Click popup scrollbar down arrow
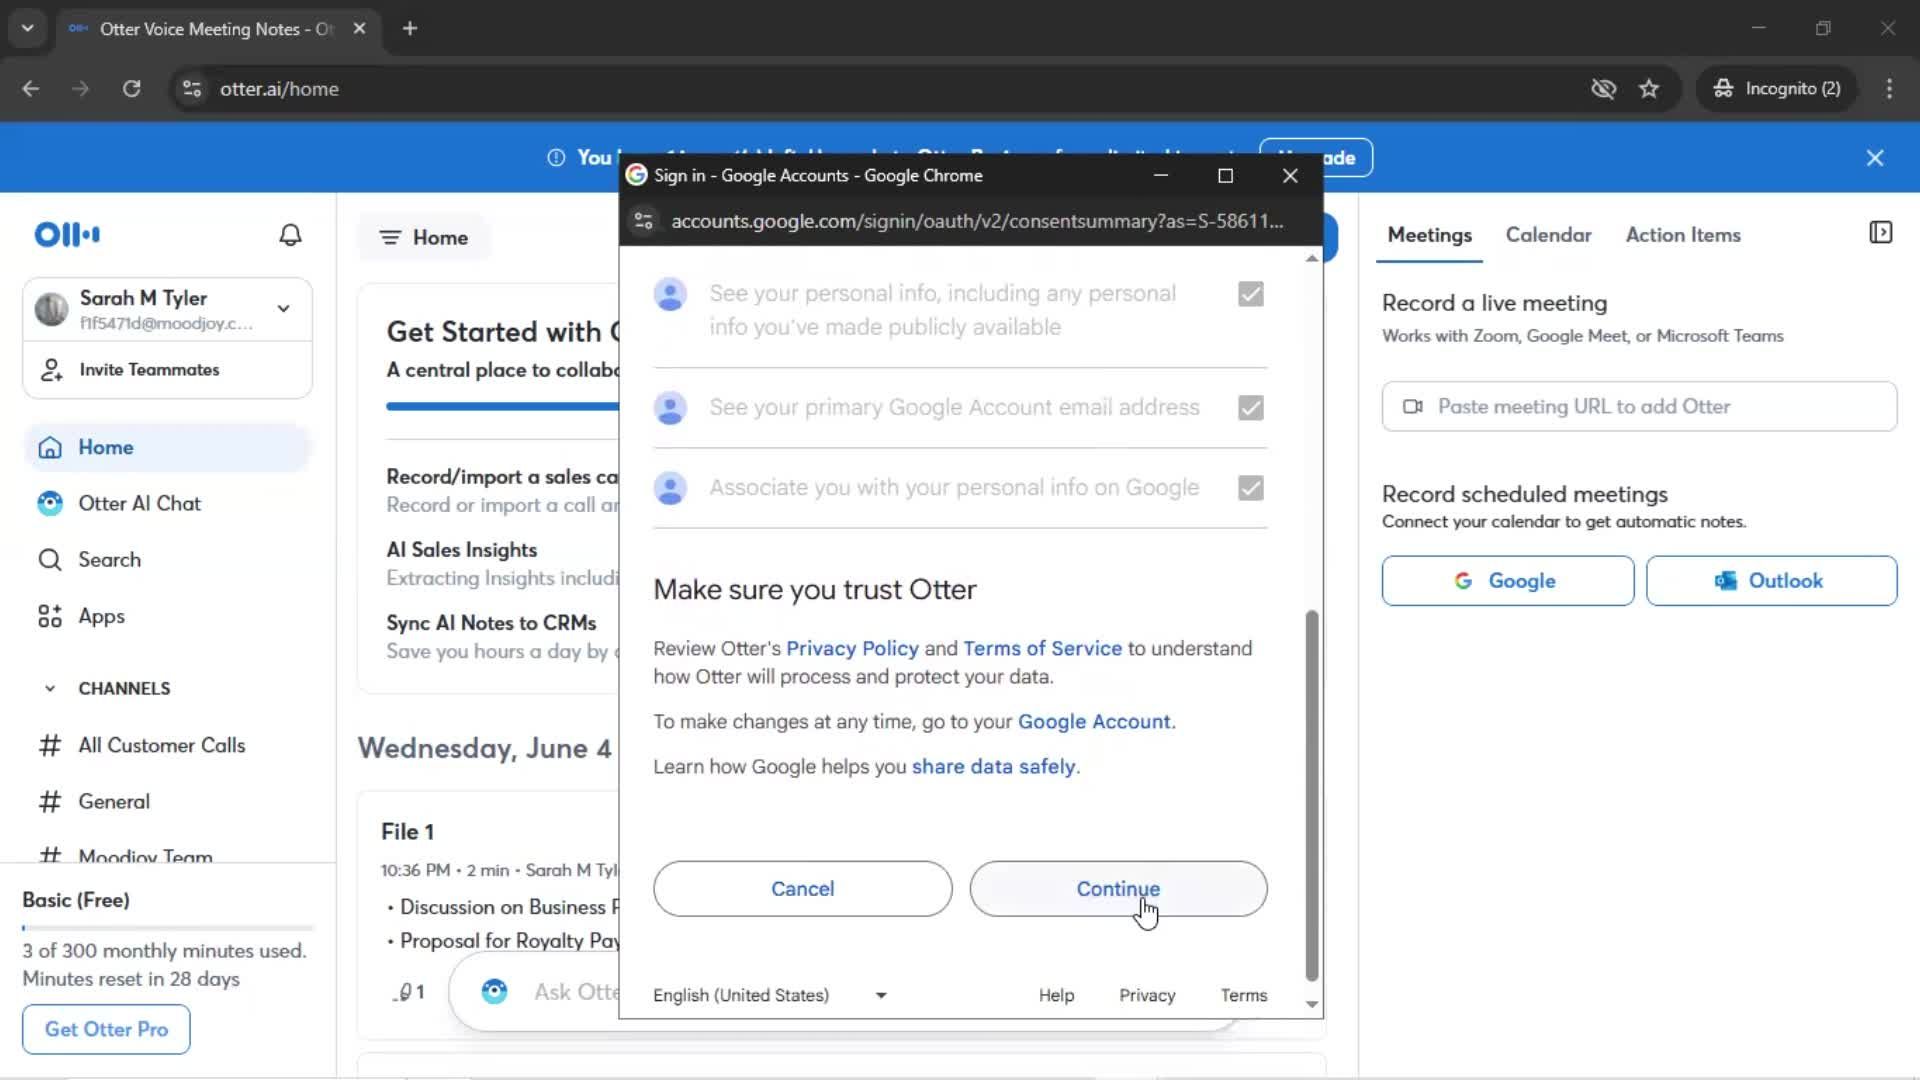The image size is (1920, 1080). (x=1311, y=1004)
